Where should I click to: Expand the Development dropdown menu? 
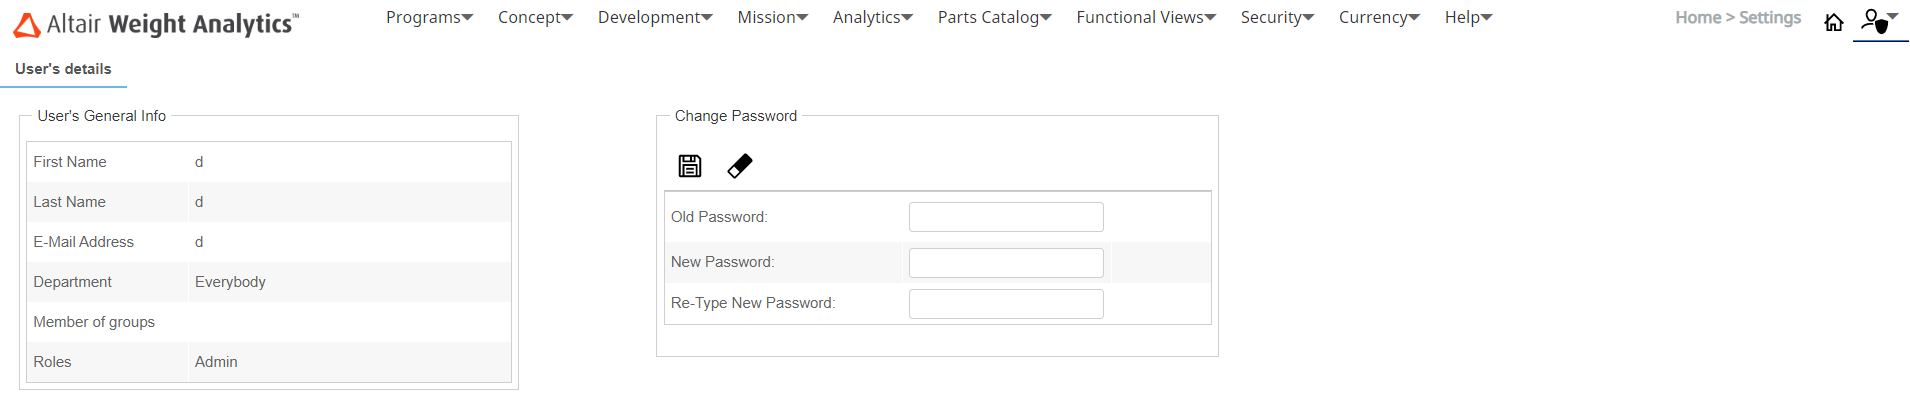[x=655, y=18]
